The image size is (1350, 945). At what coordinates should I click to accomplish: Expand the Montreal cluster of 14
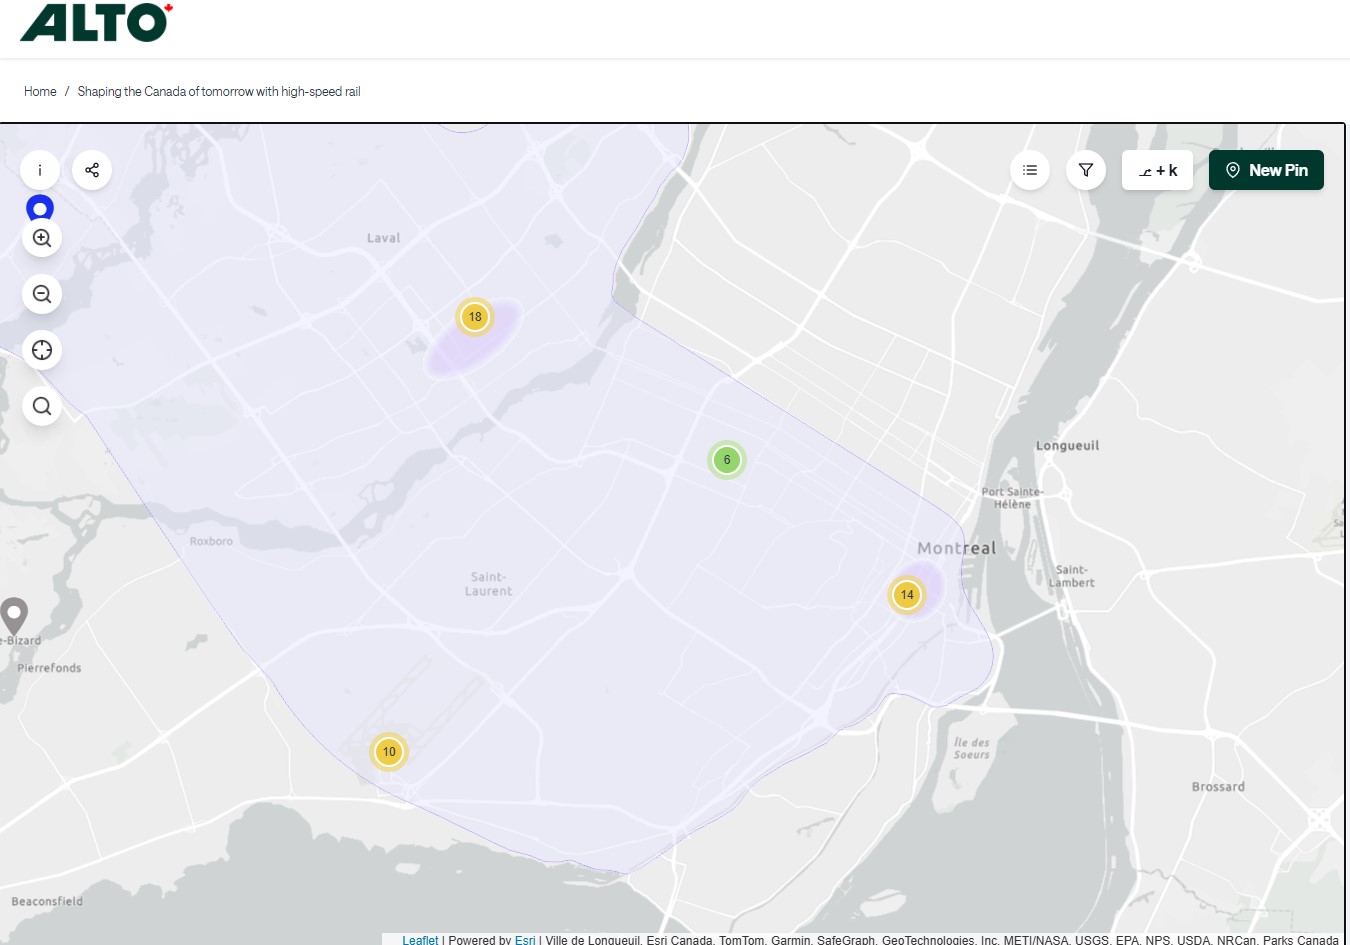[x=907, y=595]
